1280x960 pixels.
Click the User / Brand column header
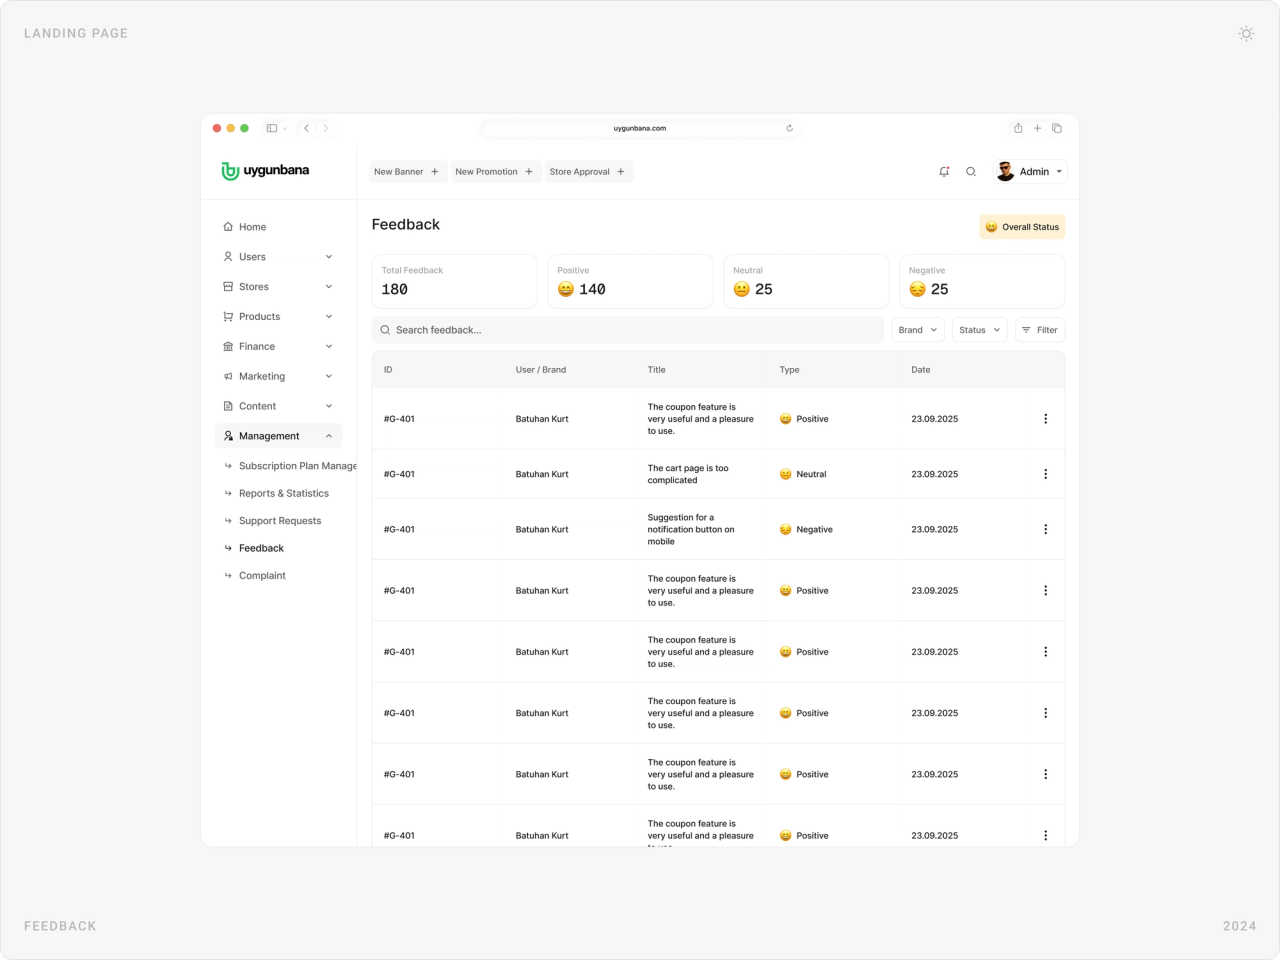pyautogui.click(x=541, y=370)
